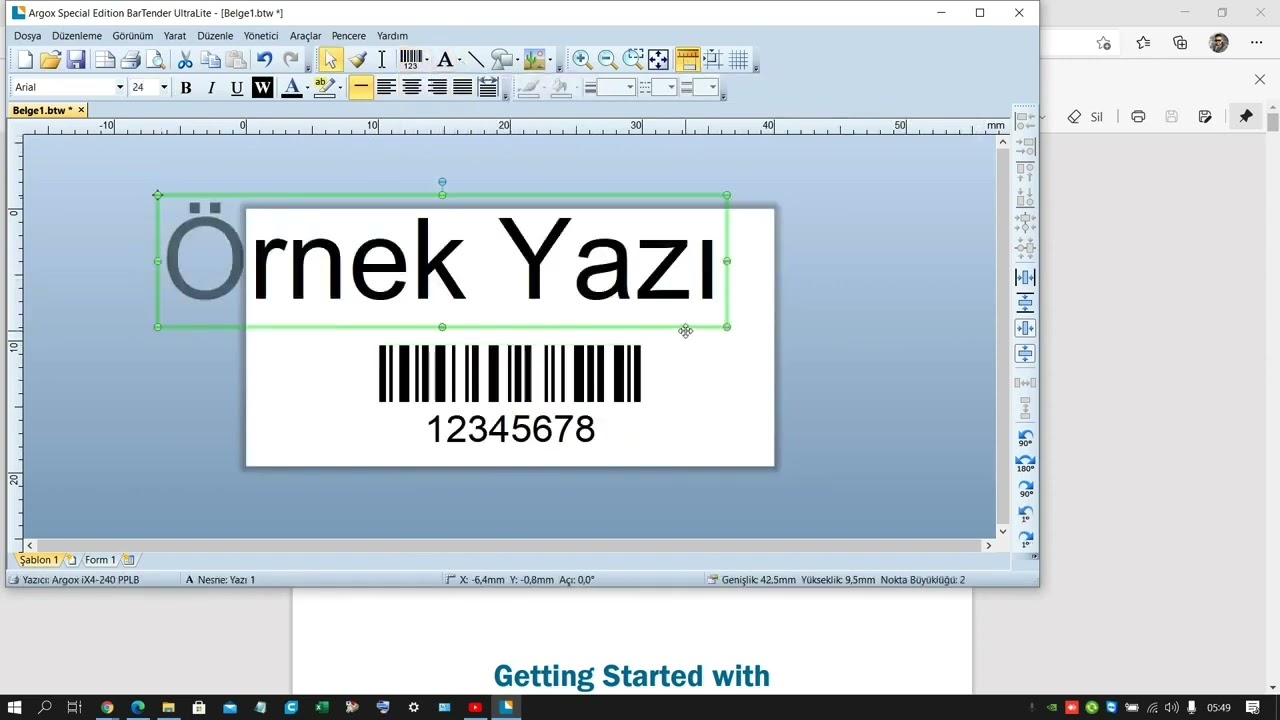Copy the selected object icon
The height and width of the screenshot is (720, 1280).
[x=210, y=60]
